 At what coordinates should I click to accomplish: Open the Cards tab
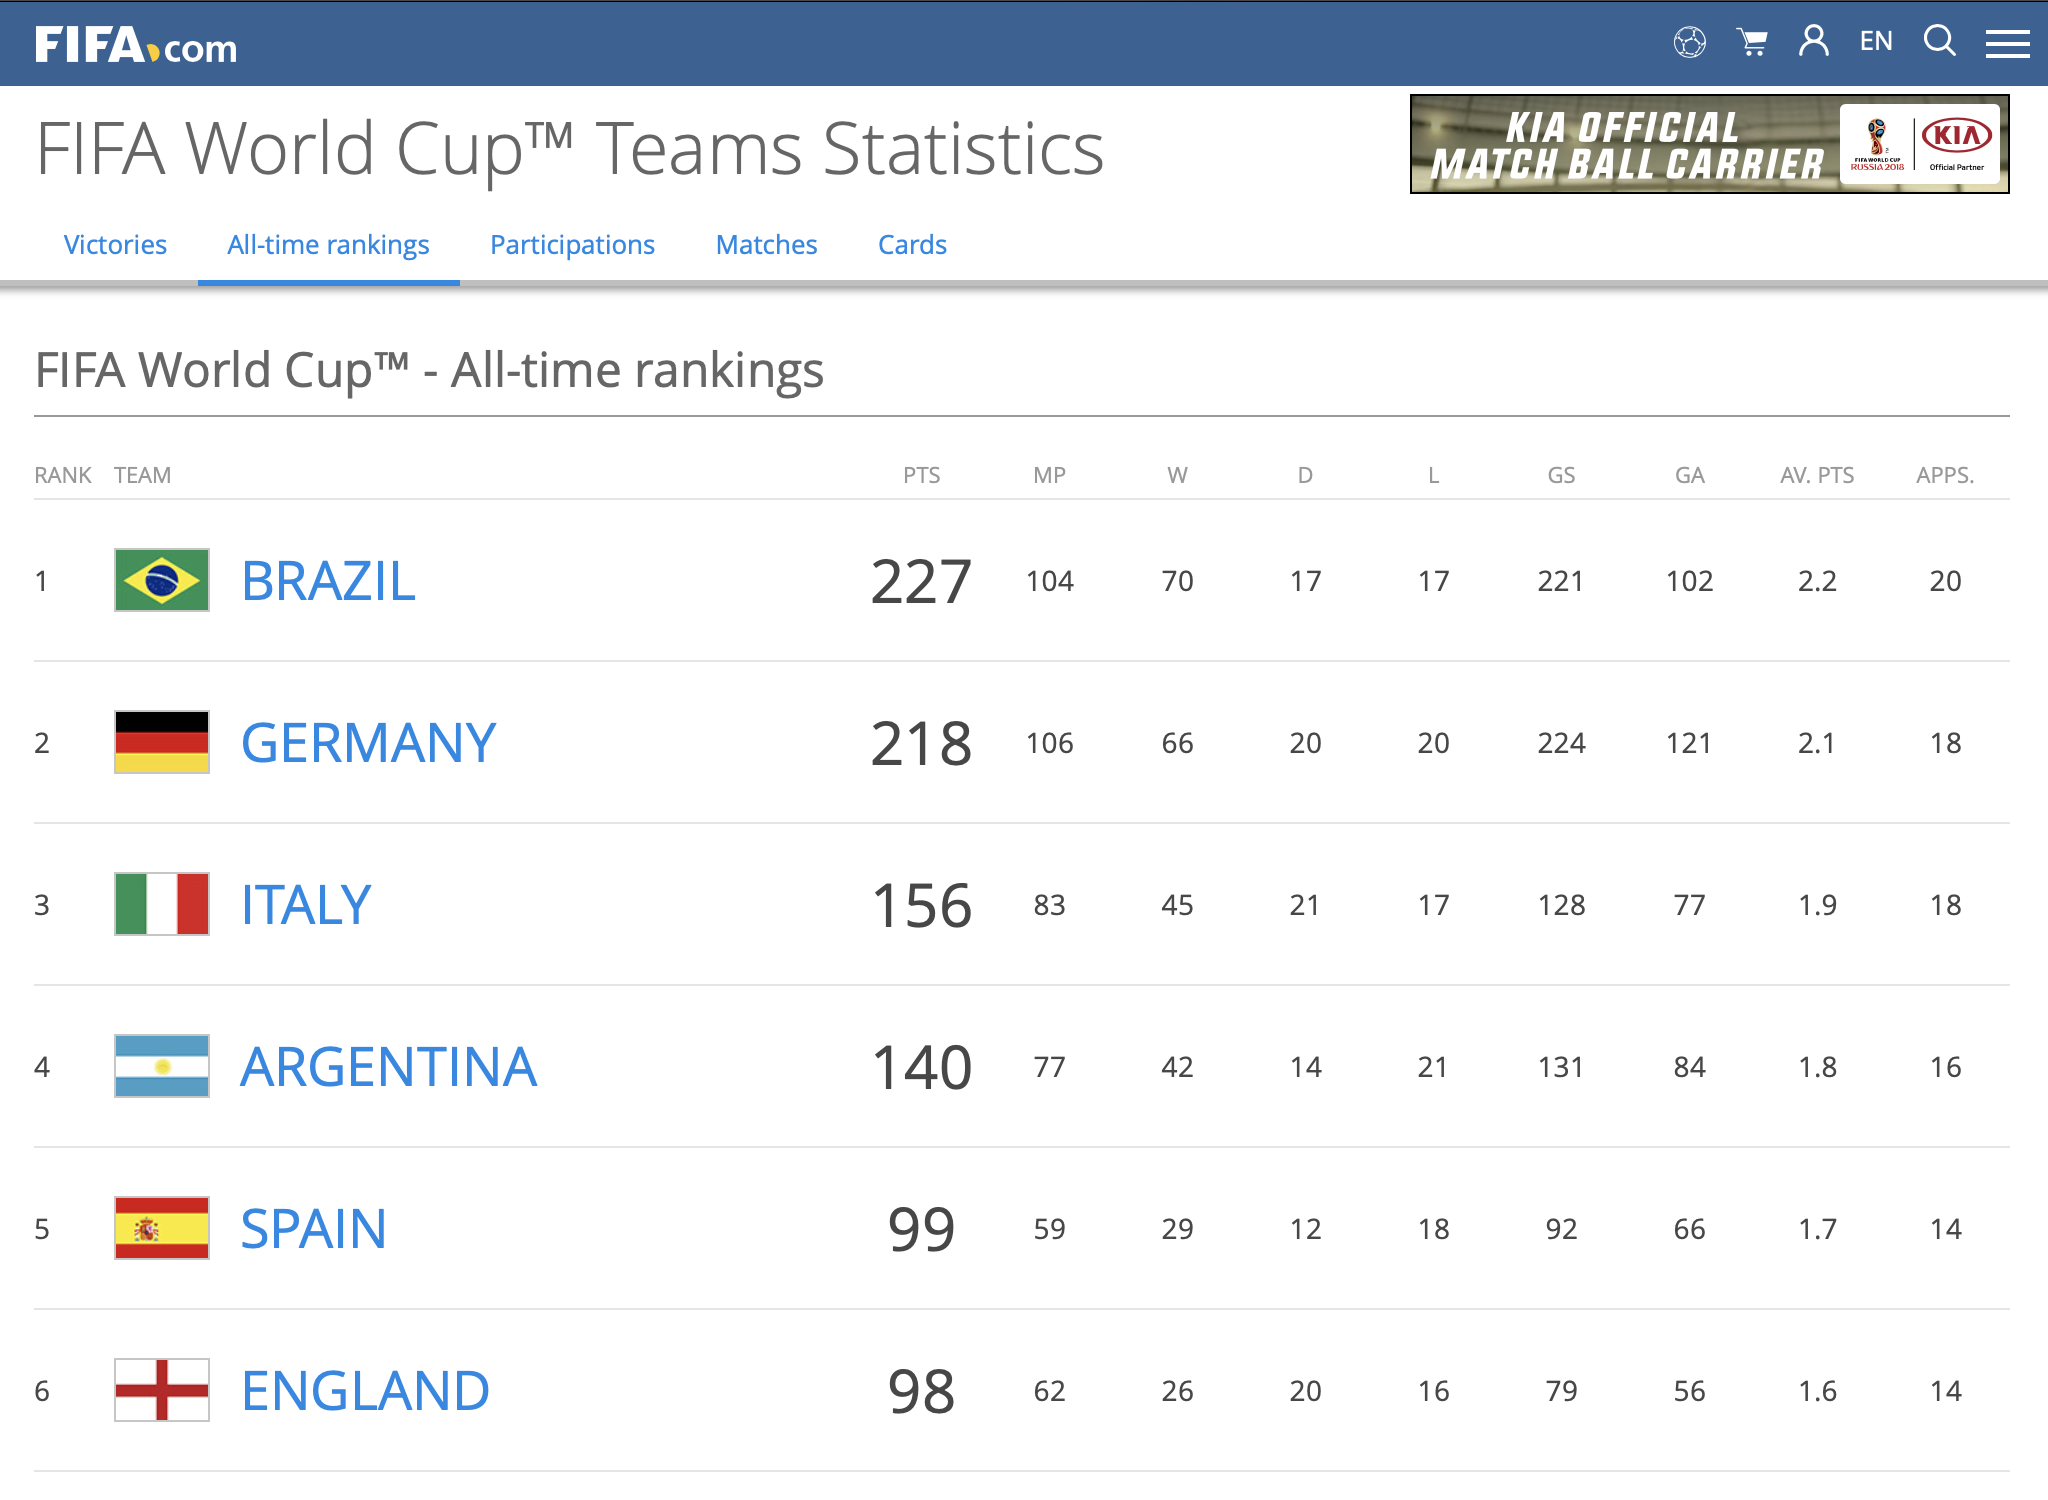tap(912, 245)
